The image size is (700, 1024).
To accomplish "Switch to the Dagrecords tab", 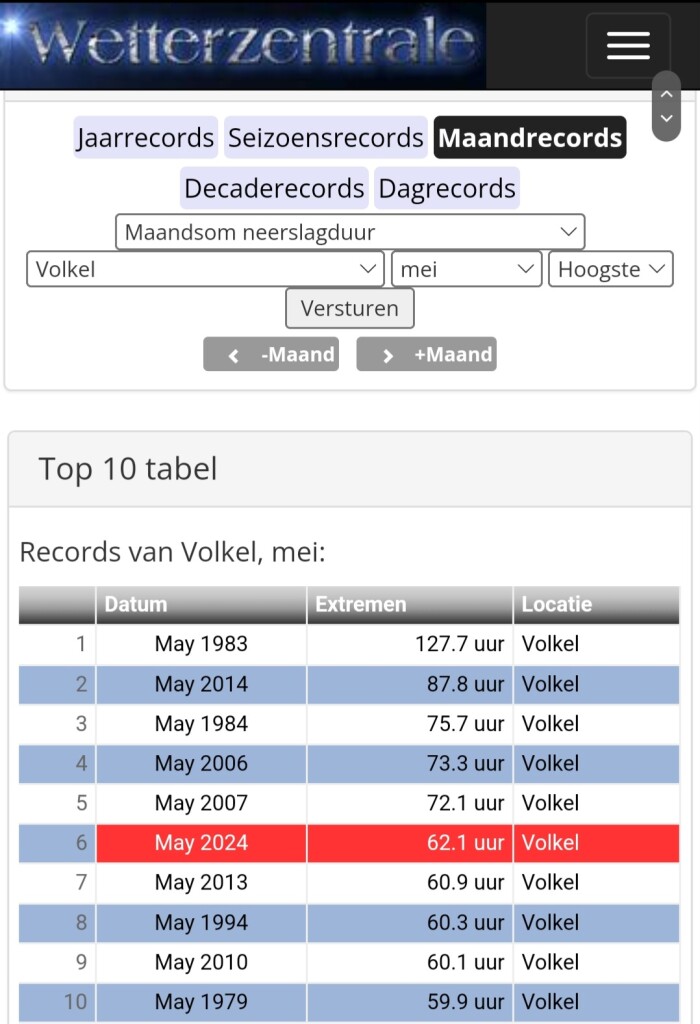I will point(447,188).
